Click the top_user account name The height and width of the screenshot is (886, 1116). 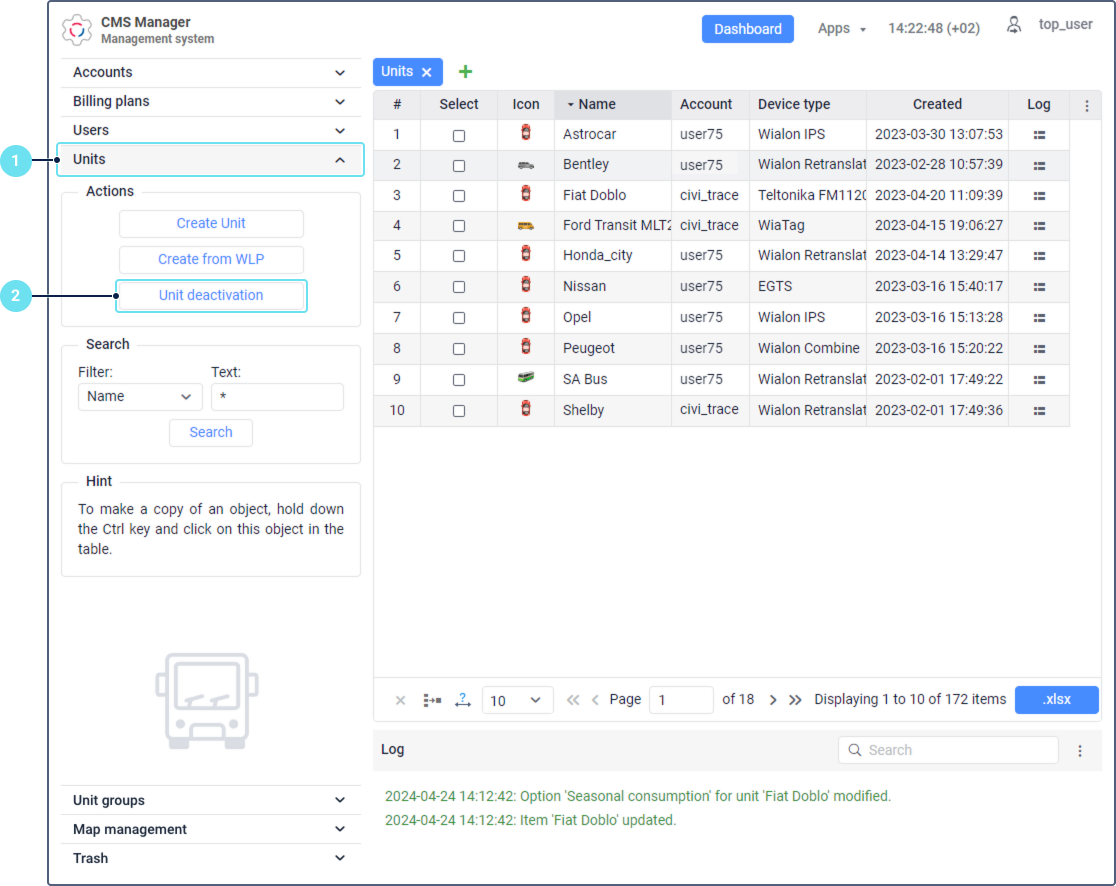pyautogui.click(x=1065, y=25)
